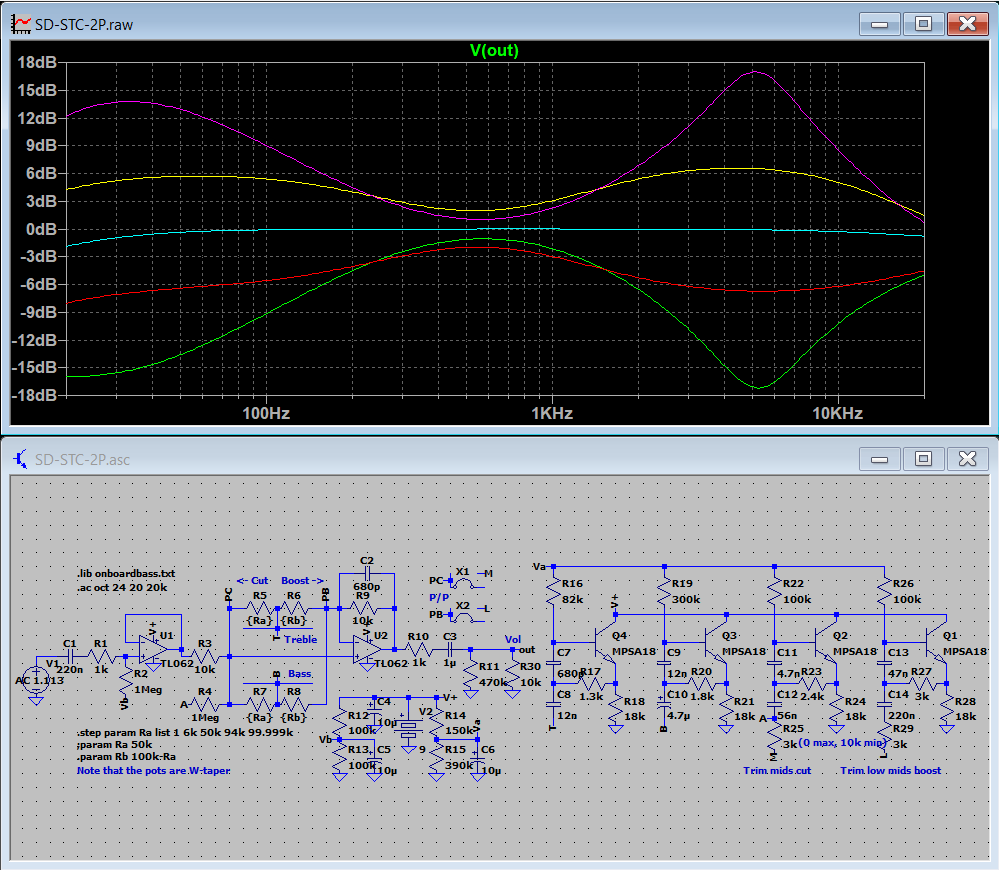The height and width of the screenshot is (870, 999).
Task: Maximize the SD-STC-2P.asc schematic window
Action: (x=923, y=459)
